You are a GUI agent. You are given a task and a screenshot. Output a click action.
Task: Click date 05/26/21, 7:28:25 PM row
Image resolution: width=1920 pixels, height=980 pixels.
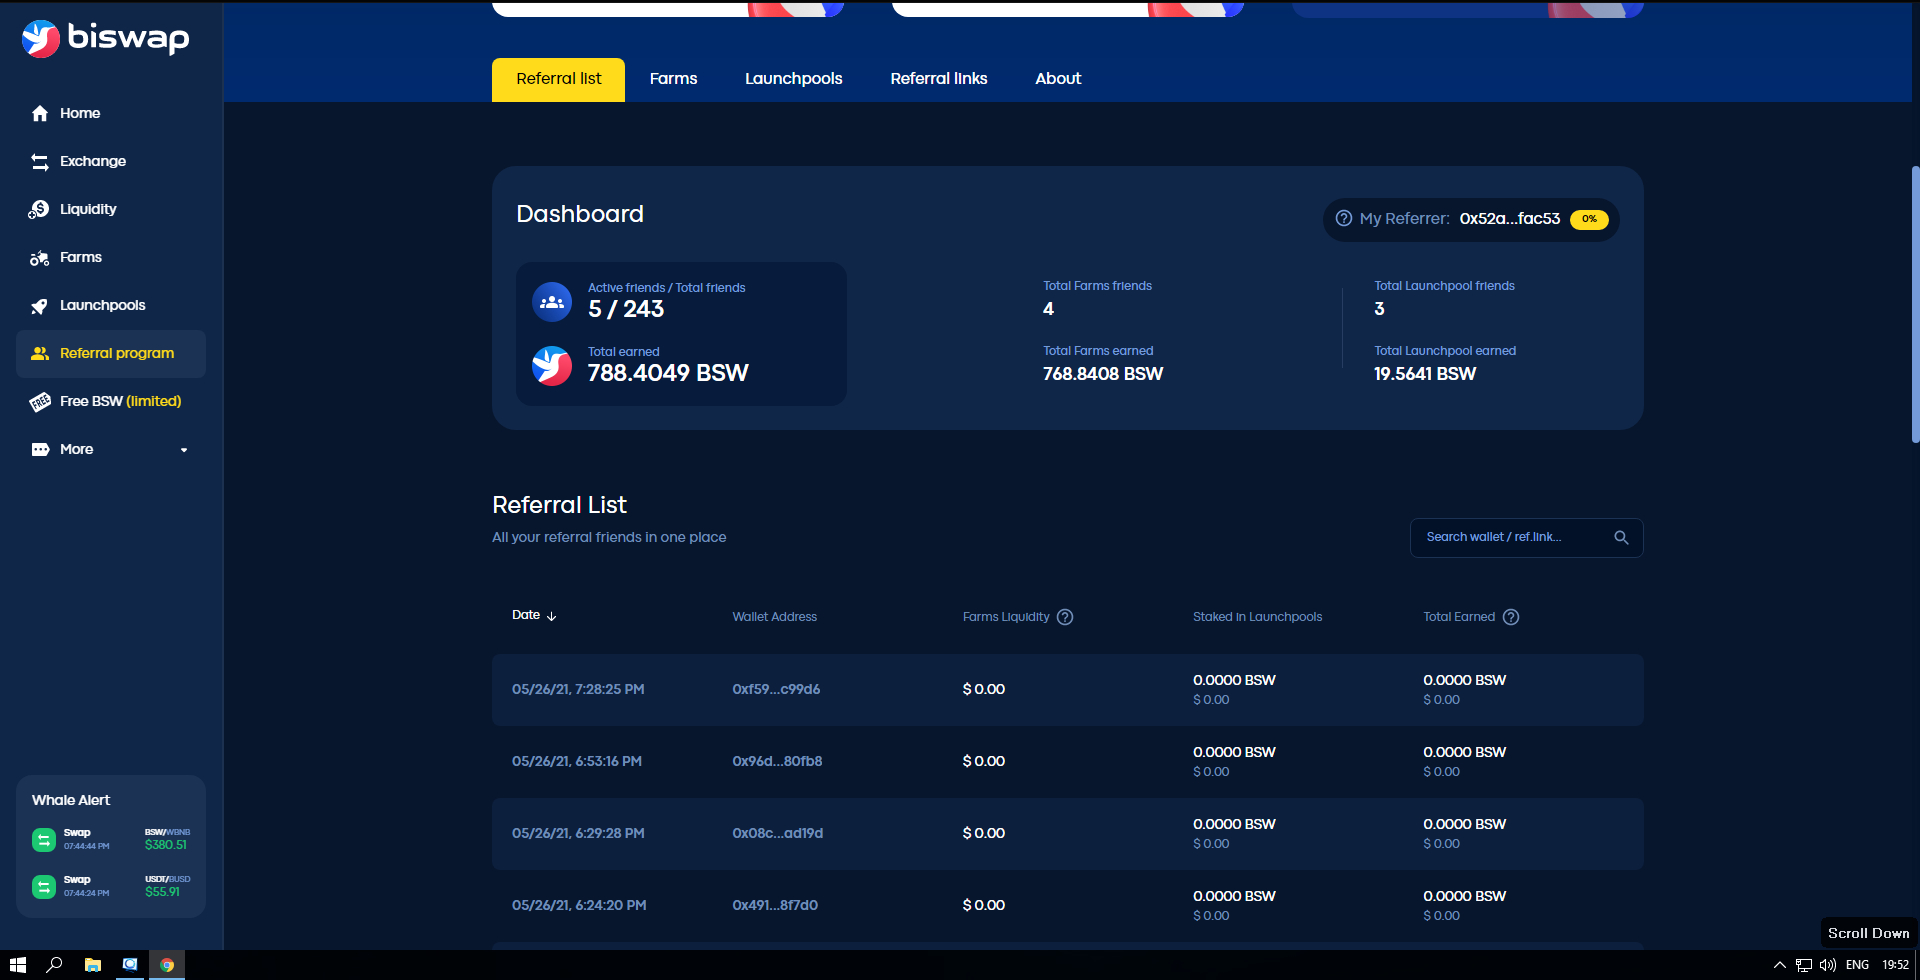pyautogui.click(x=578, y=689)
